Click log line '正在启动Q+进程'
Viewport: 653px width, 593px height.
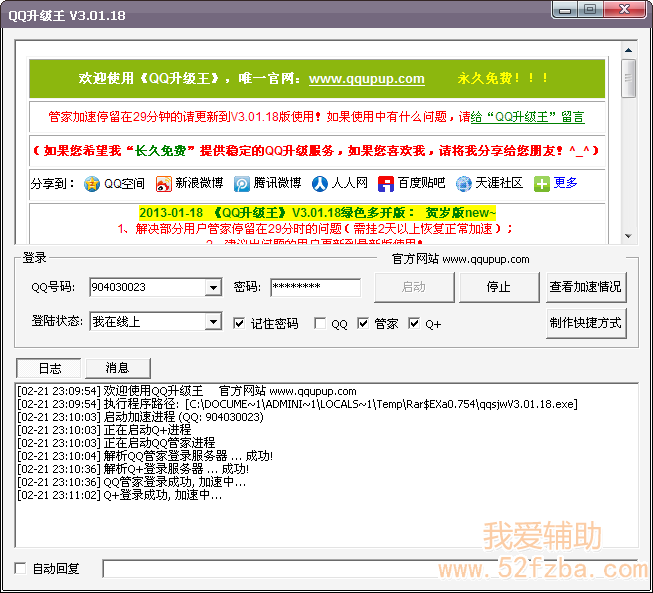(x=104, y=430)
